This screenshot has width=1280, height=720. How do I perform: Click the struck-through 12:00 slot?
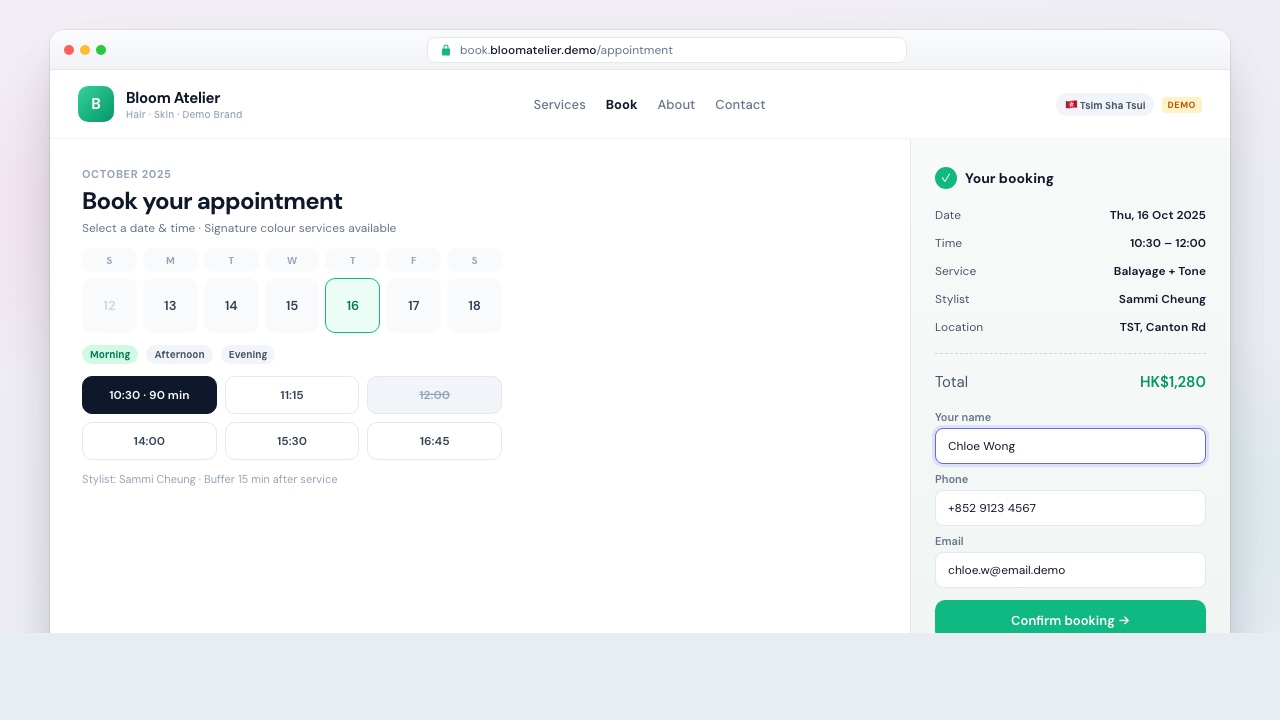(x=434, y=395)
